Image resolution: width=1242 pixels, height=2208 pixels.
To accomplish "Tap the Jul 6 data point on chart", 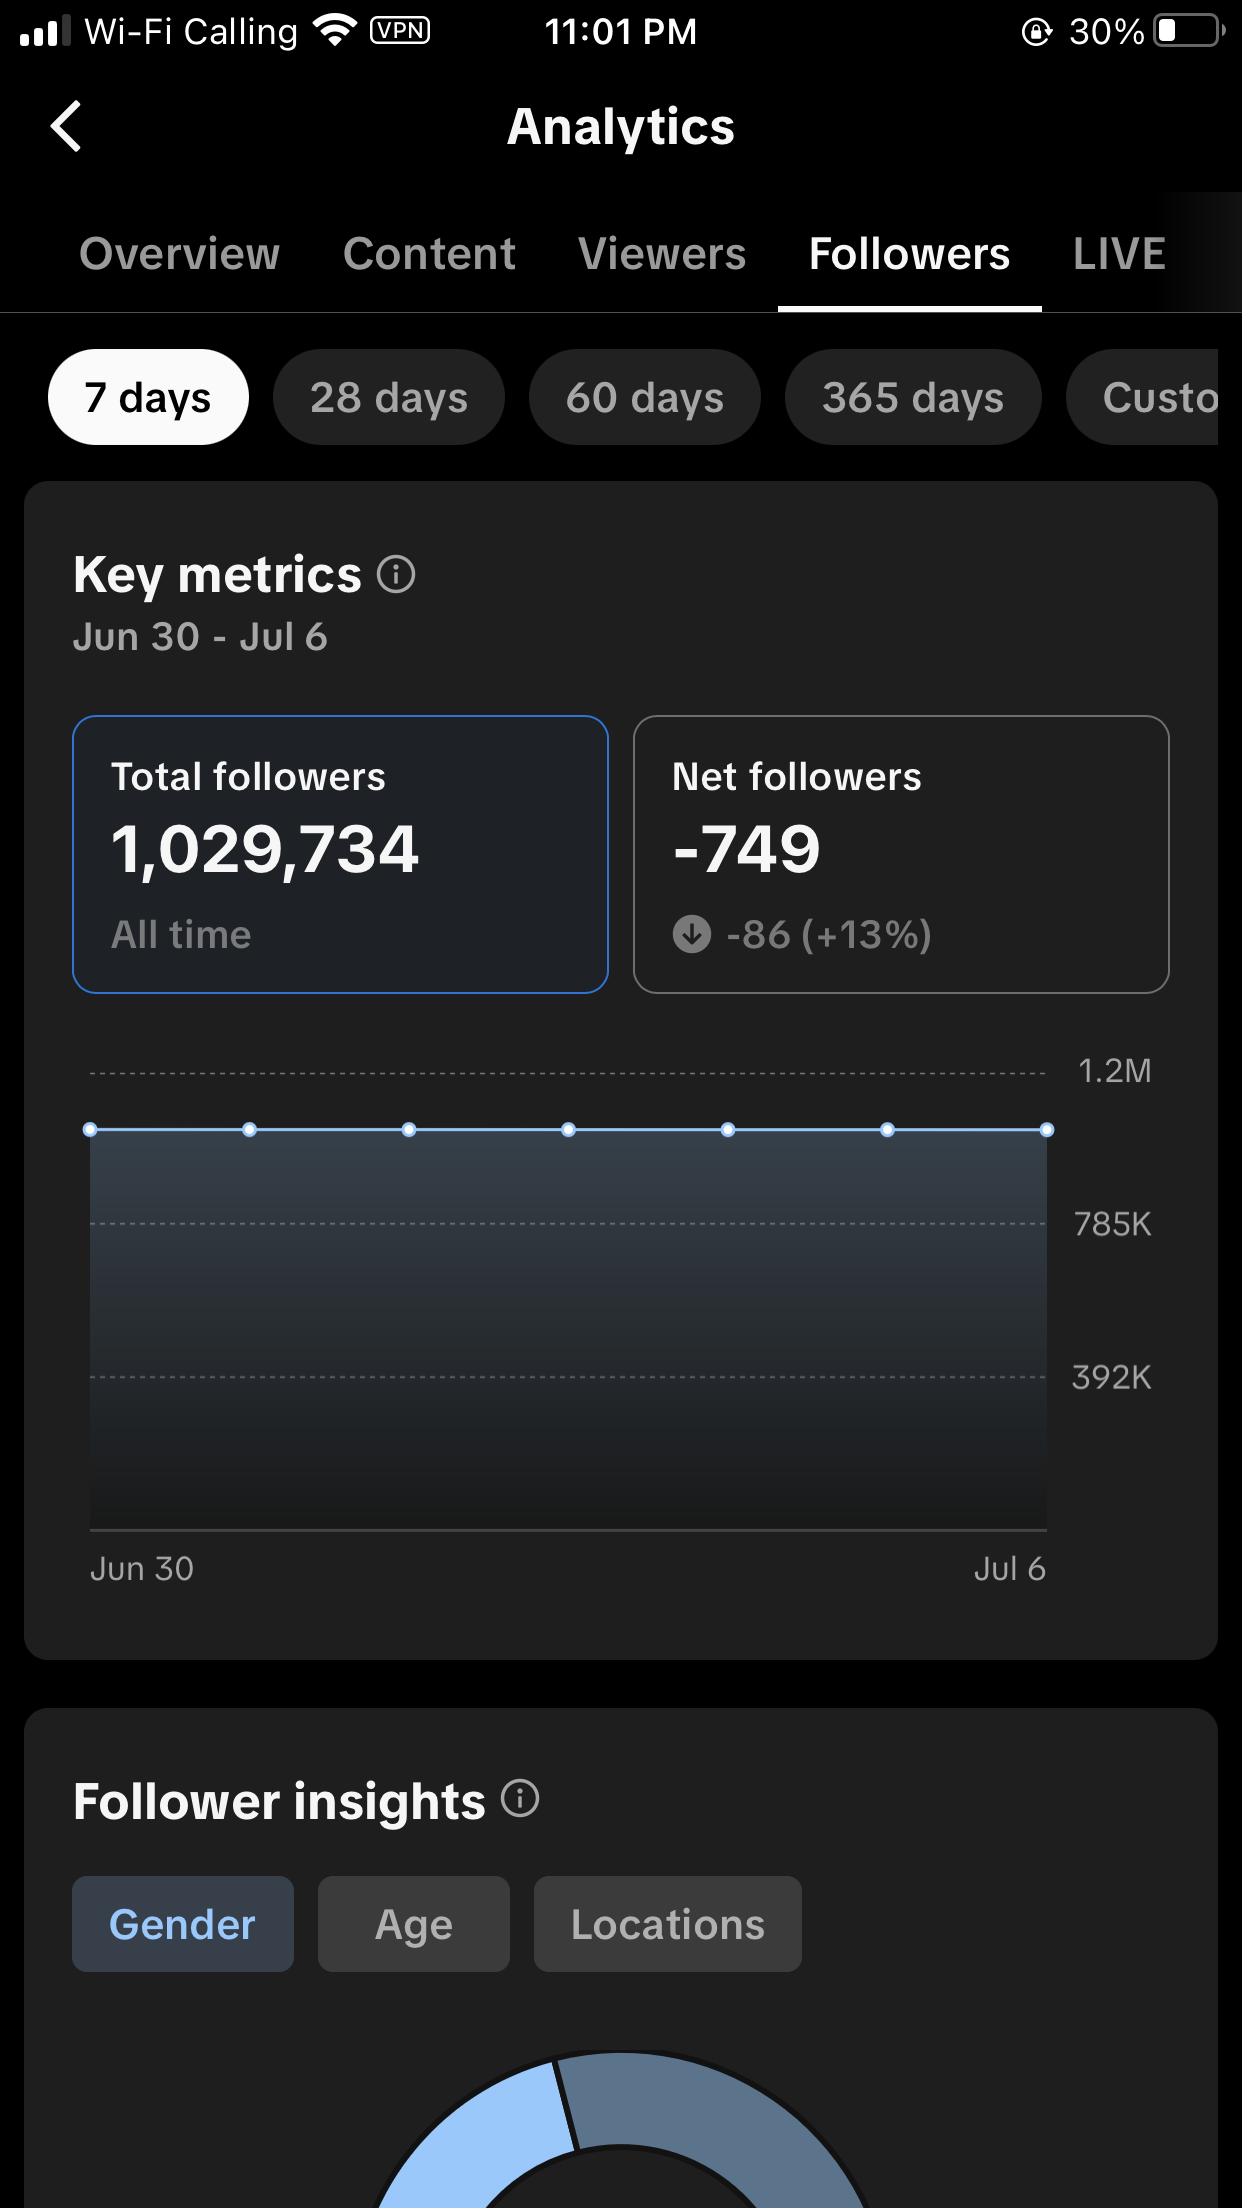I will 1046,1130.
